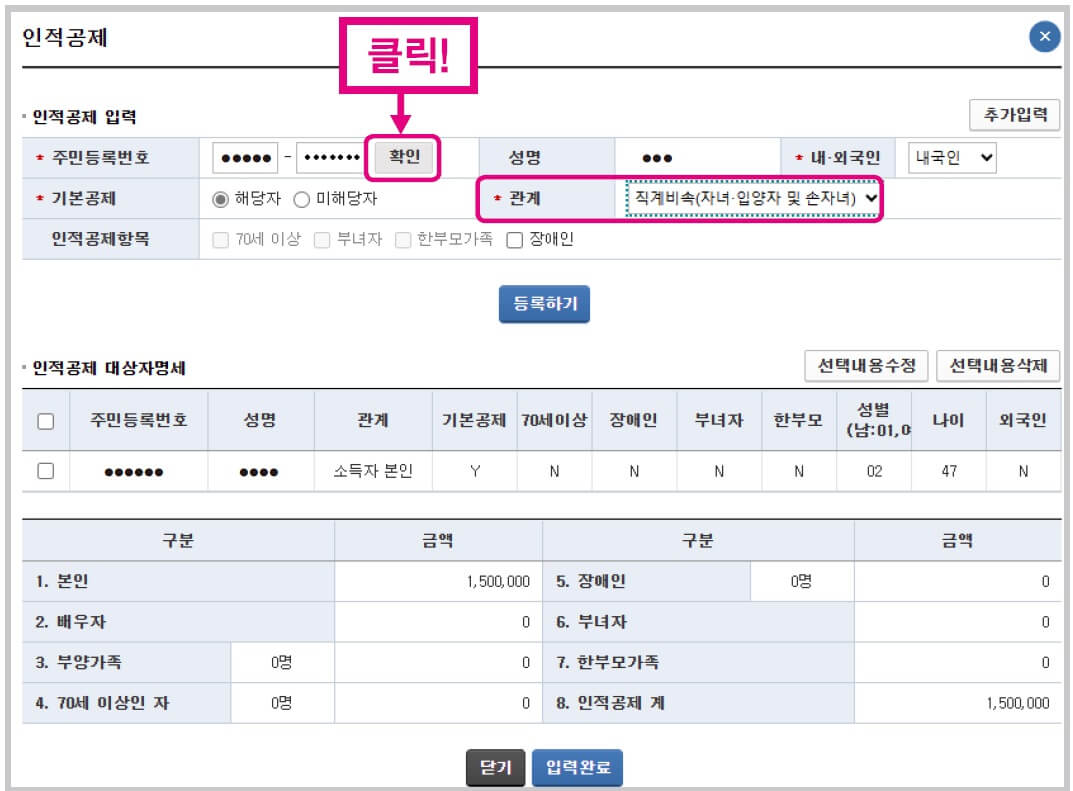
Task: Open the 추가입력 button at top right
Action: click(x=1013, y=114)
